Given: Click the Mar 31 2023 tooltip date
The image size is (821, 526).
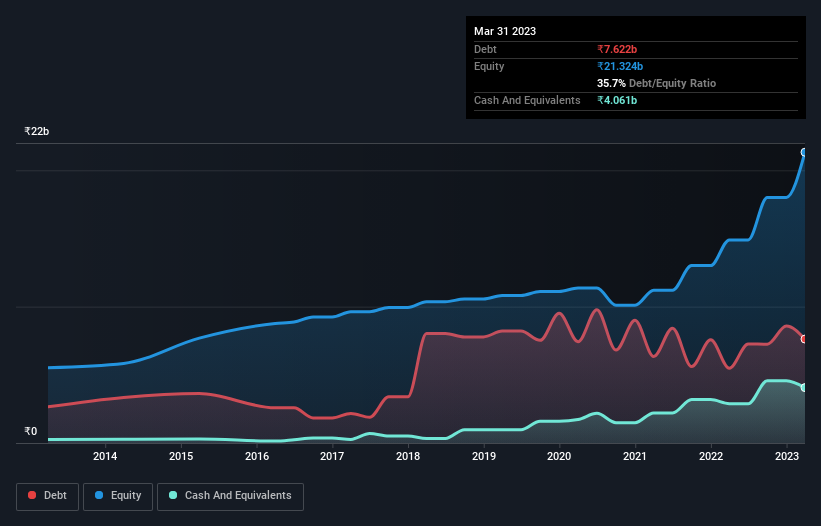Looking at the screenshot, I should click(x=505, y=31).
